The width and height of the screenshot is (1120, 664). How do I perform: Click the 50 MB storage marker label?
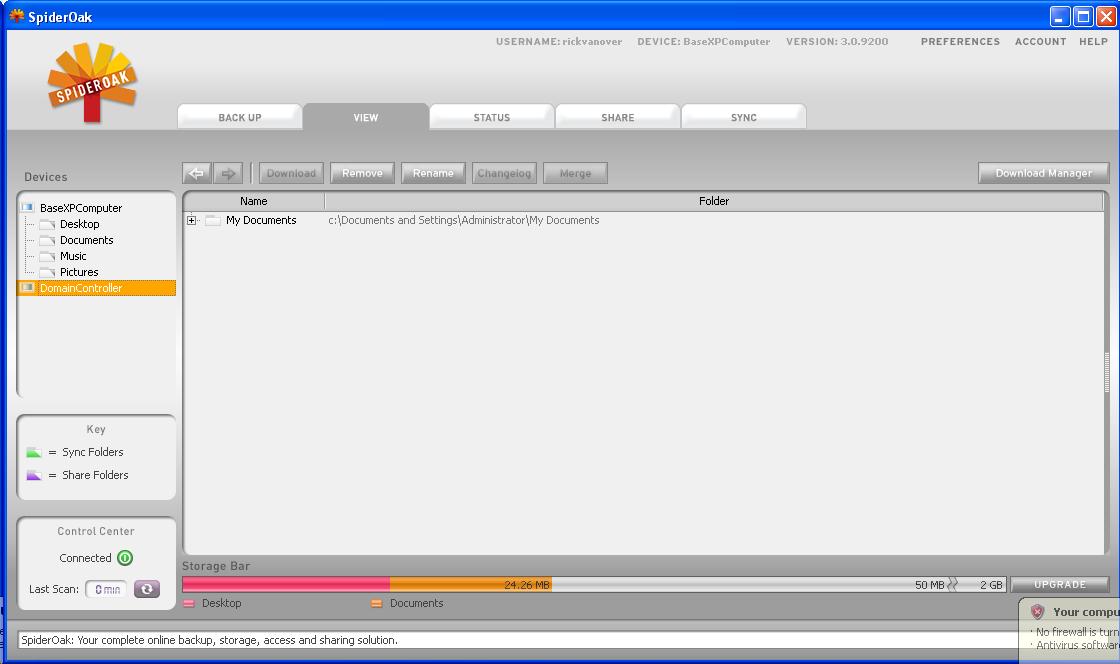coord(929,585)
